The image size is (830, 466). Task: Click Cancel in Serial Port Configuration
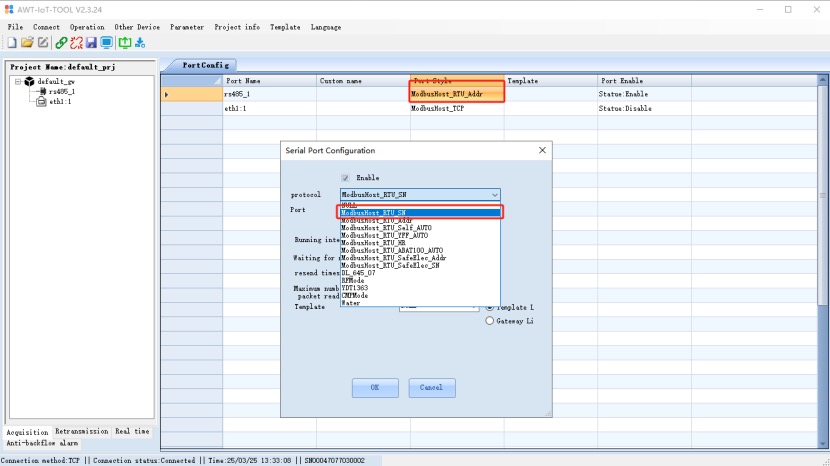click(431, 388)
